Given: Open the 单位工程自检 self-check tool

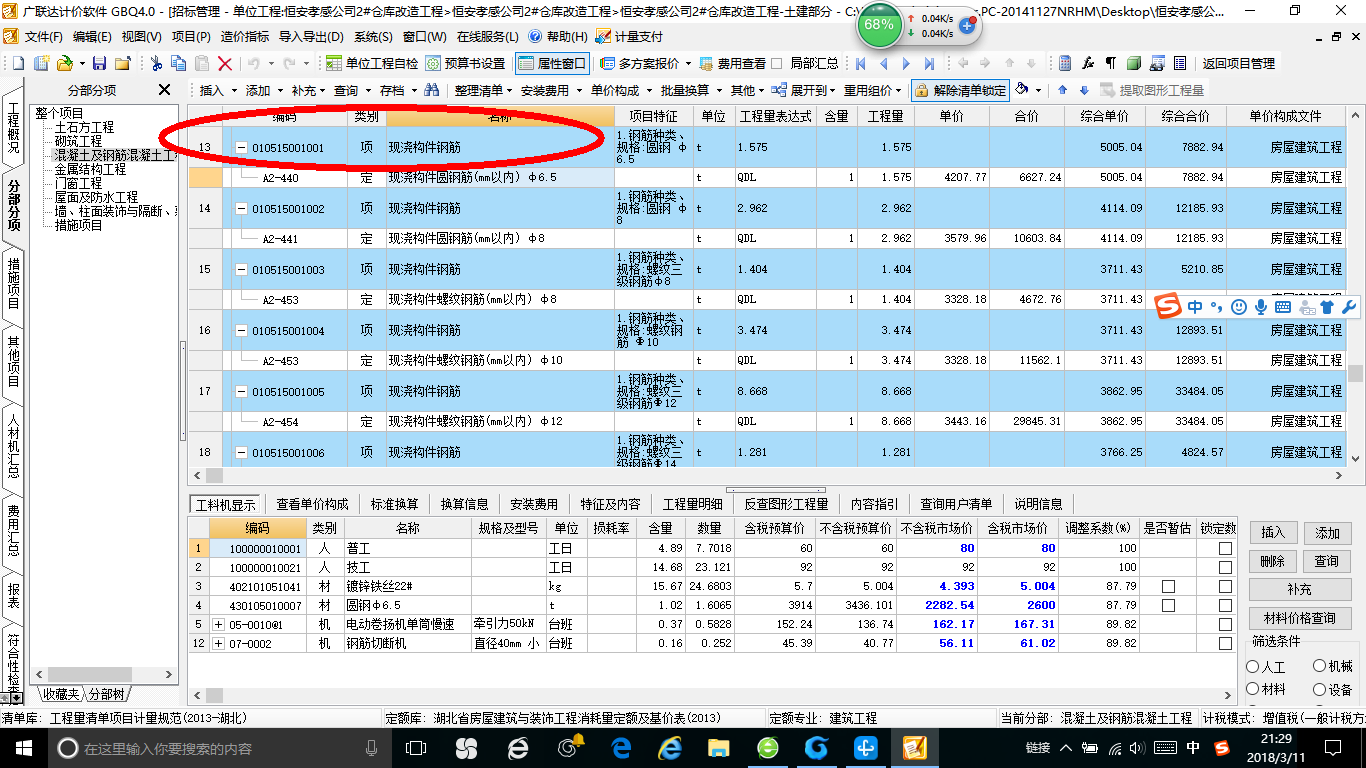Looking at the screenshot, I should coord(372,63).
